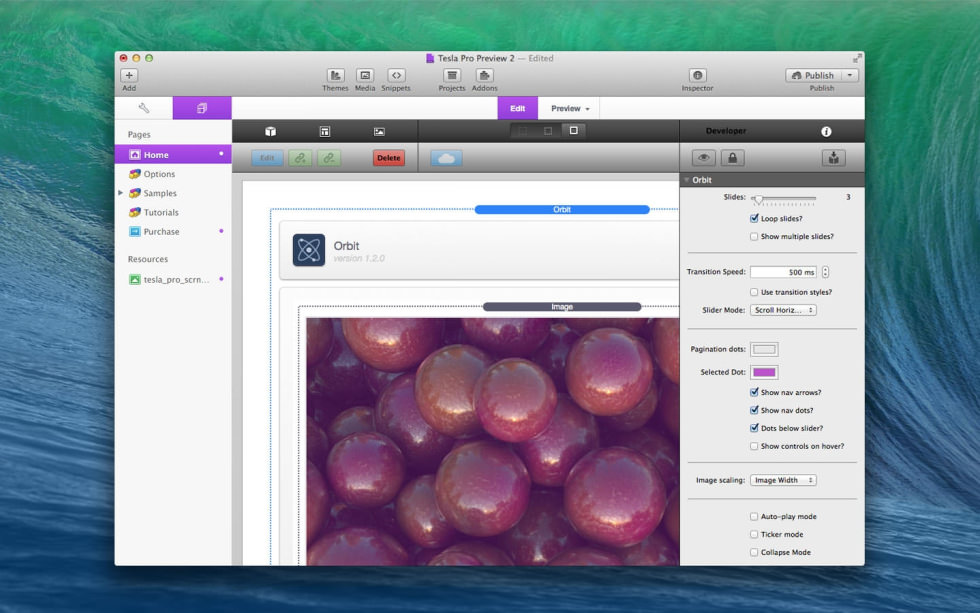Viewport: 980px width, 613px height.
Task: Click the Publish button
Action: click(813, 75)
